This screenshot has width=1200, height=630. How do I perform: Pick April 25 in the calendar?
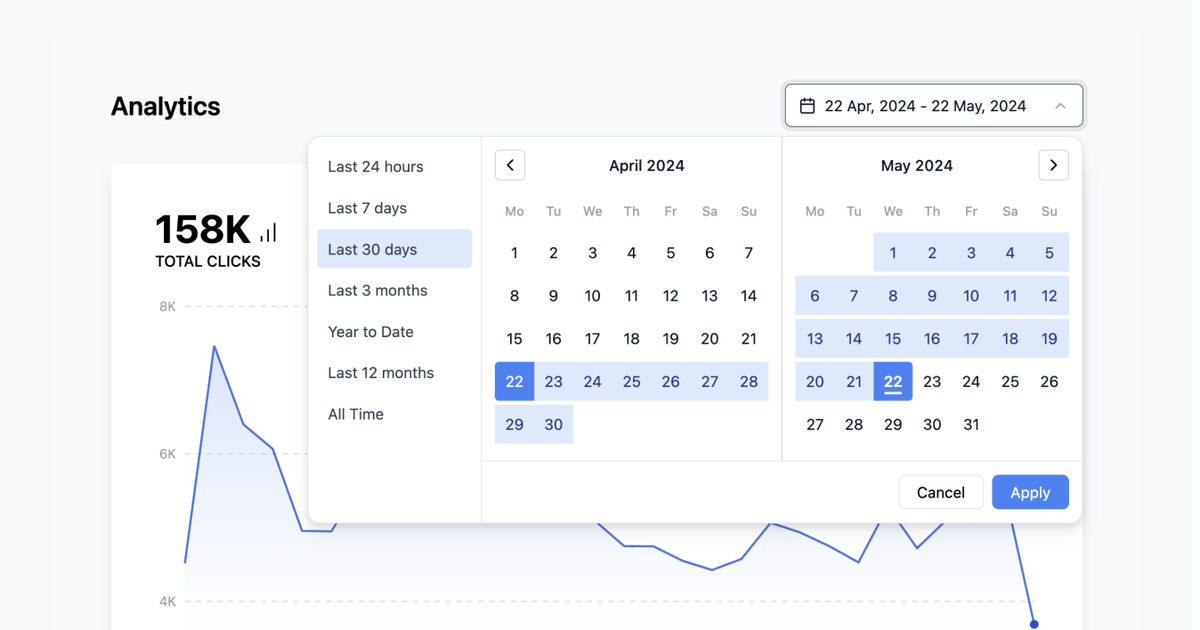pos(632,381)
